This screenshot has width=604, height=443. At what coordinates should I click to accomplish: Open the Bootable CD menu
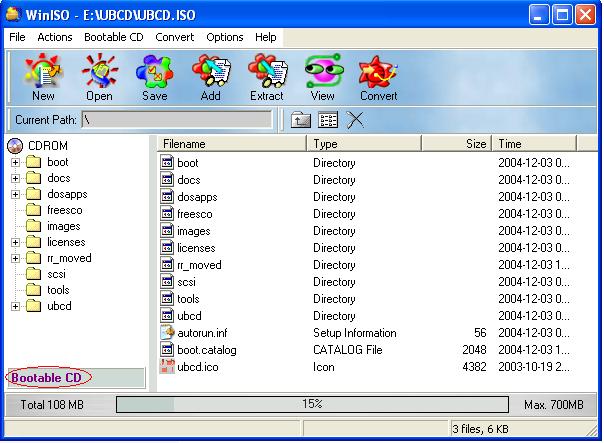point(114,37)
